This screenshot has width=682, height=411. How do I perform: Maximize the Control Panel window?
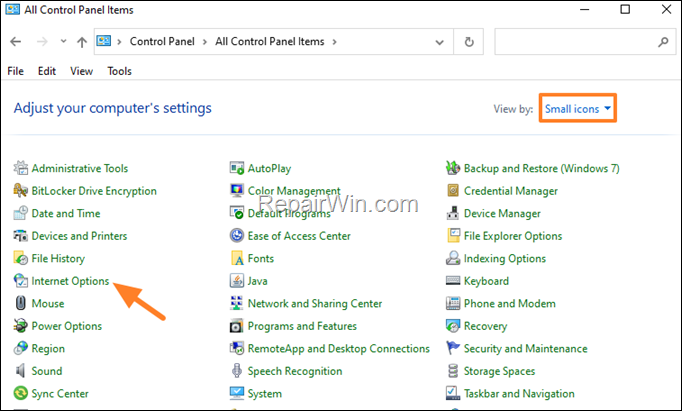coord(625,9)
